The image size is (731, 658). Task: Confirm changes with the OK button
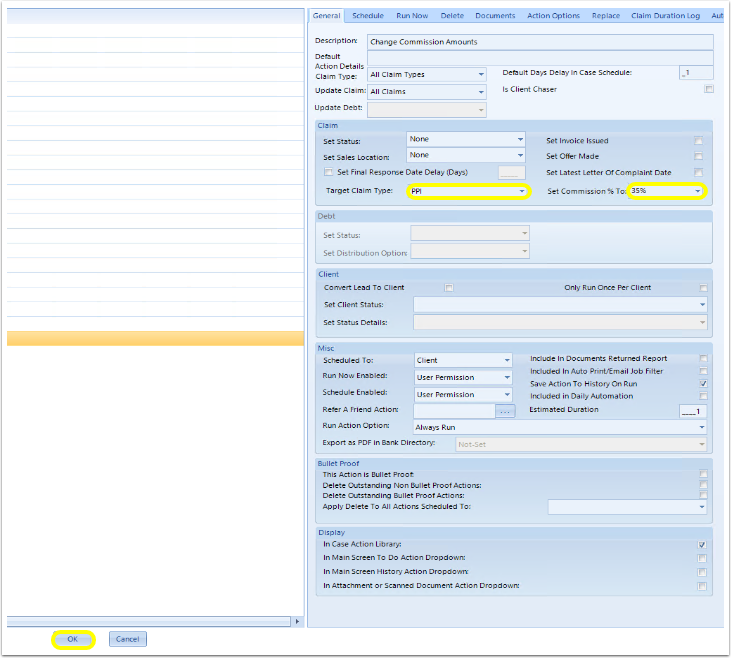click(x=73, y=639)
